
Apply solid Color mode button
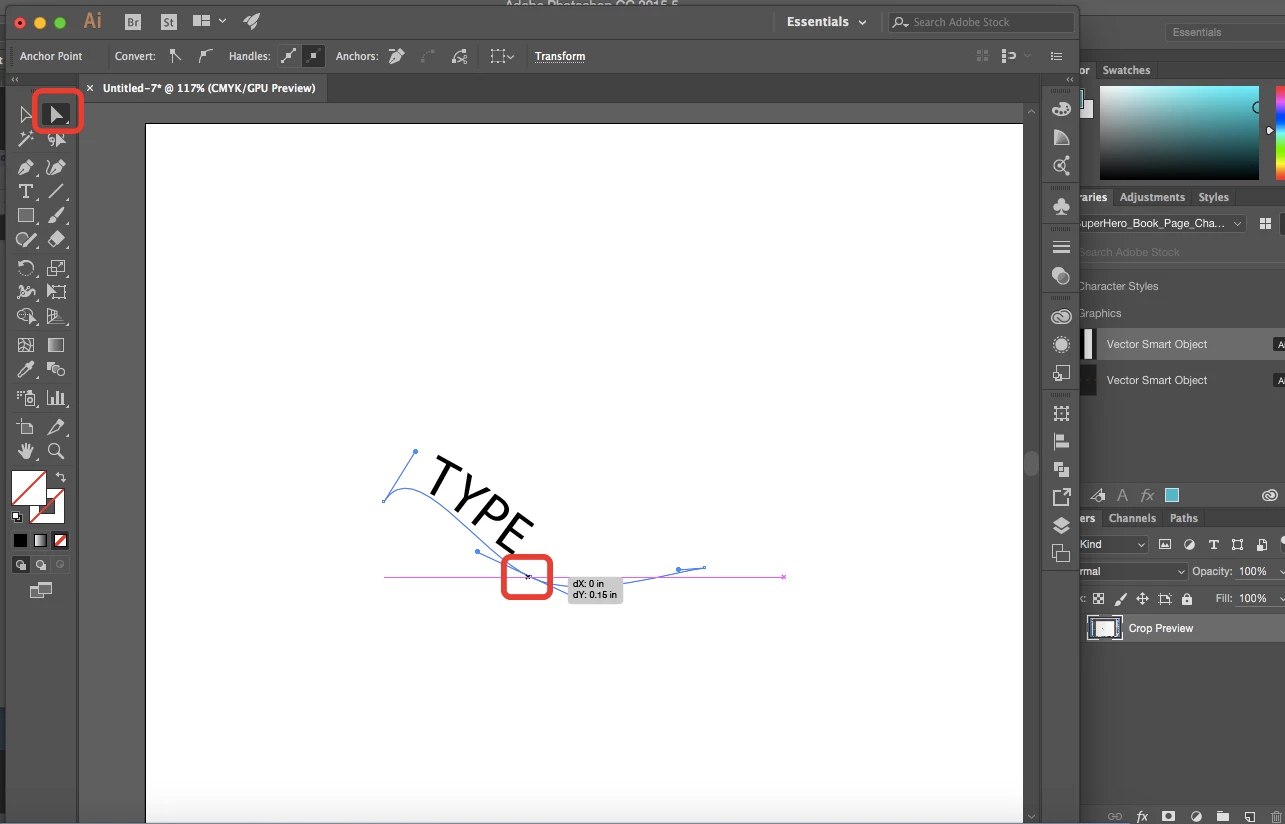tap(20, 540)
